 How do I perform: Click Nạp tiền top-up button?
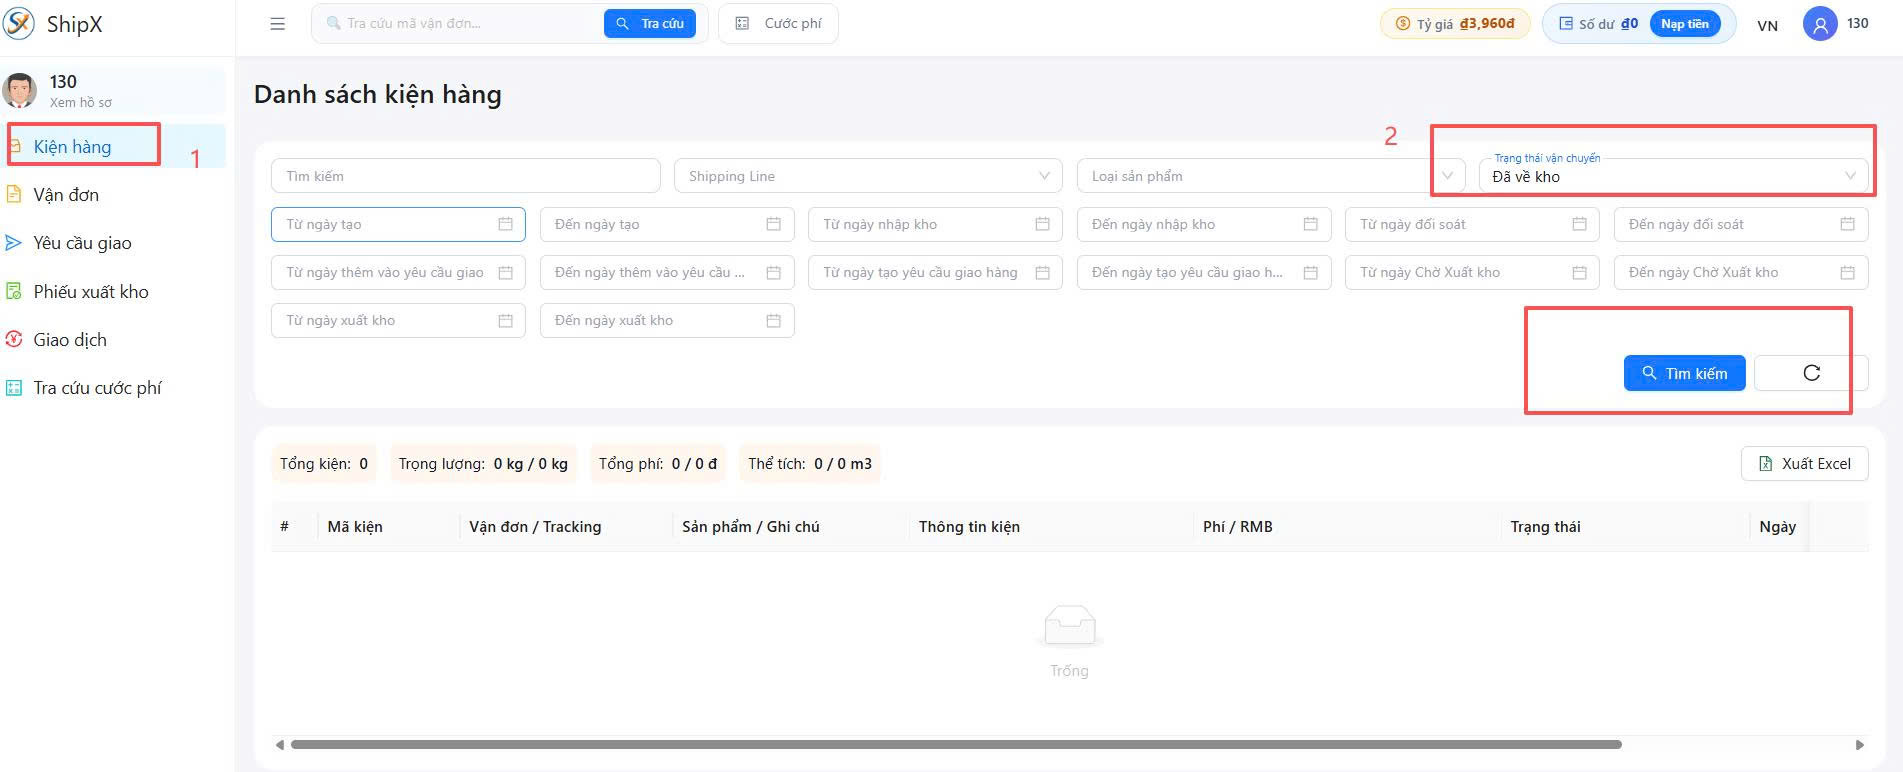(1684, 24)
